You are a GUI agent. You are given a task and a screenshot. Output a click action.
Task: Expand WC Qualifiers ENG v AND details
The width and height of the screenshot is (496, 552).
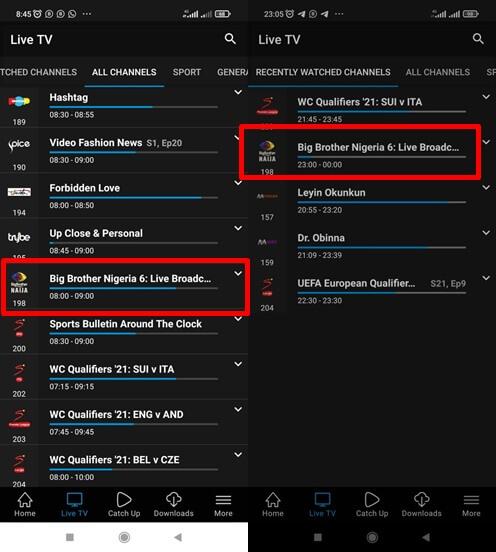[x=238, y=409]
